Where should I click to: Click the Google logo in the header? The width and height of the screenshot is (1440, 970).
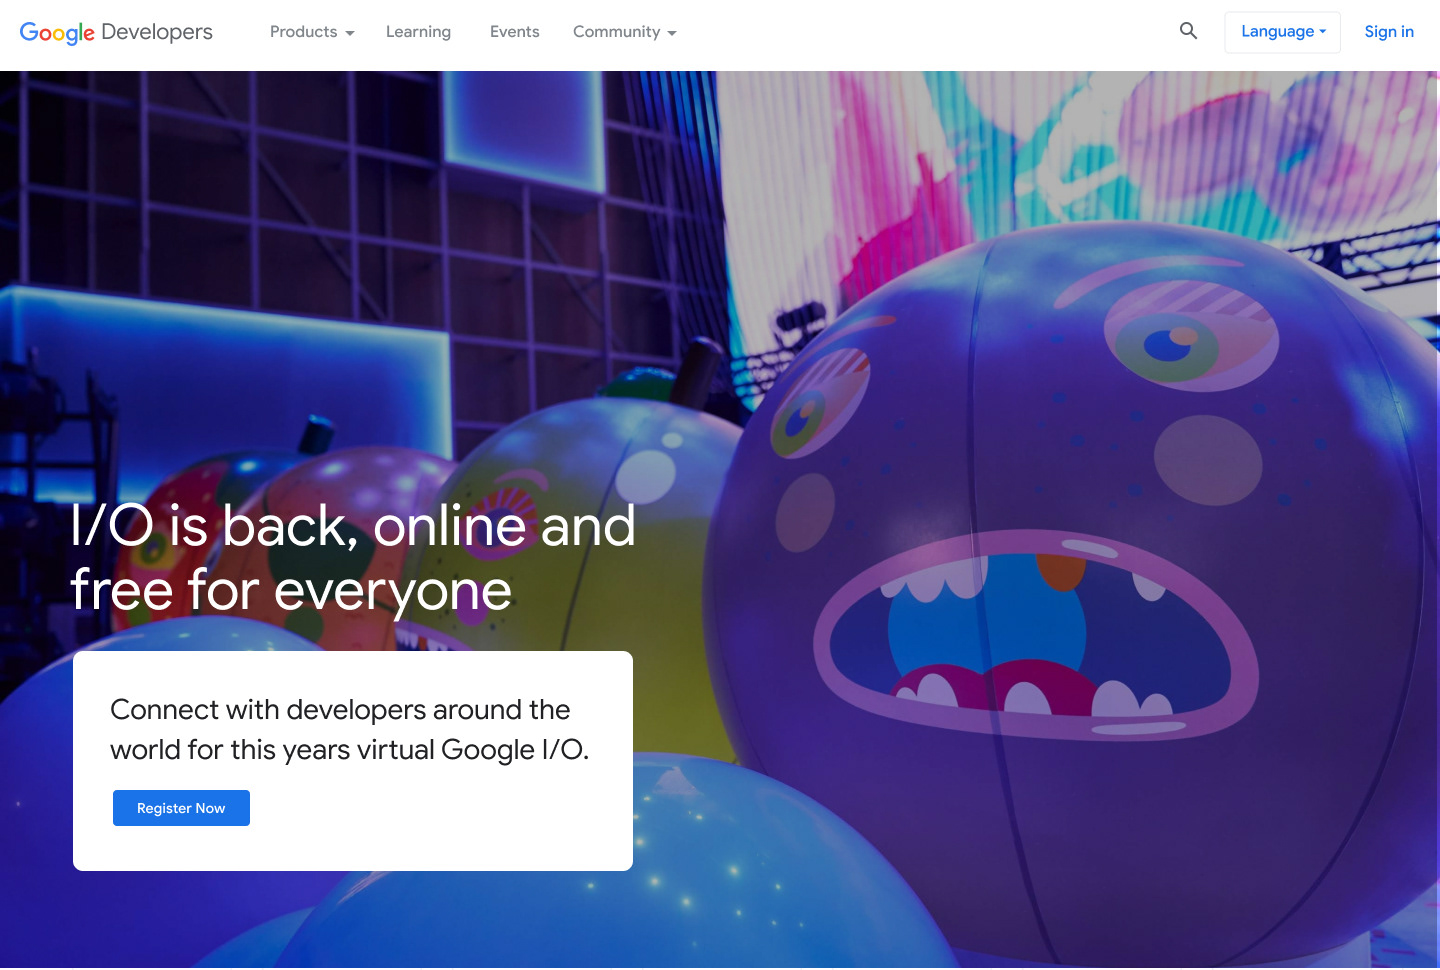tap(57, 32)
